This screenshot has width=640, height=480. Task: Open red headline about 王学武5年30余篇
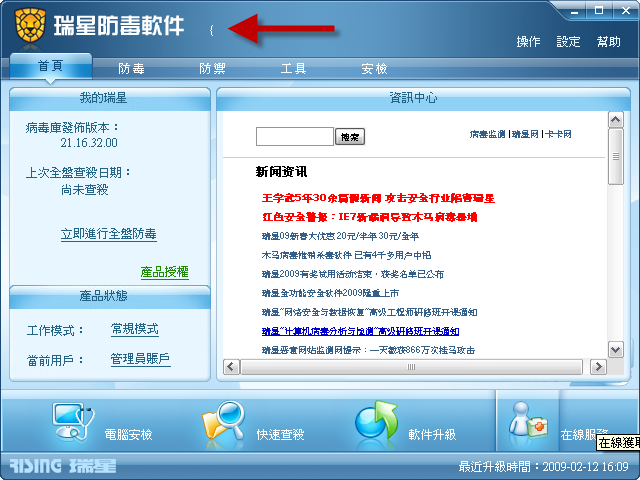click(x=378, y=198)
